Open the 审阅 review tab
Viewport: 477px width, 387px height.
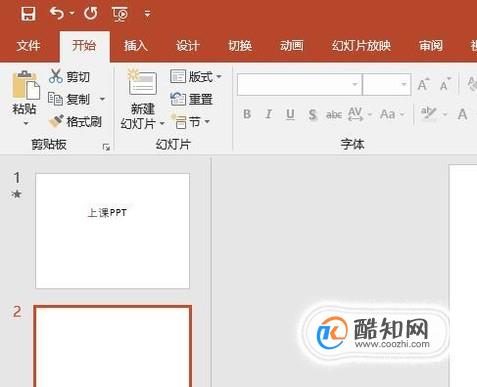[431, 45]
